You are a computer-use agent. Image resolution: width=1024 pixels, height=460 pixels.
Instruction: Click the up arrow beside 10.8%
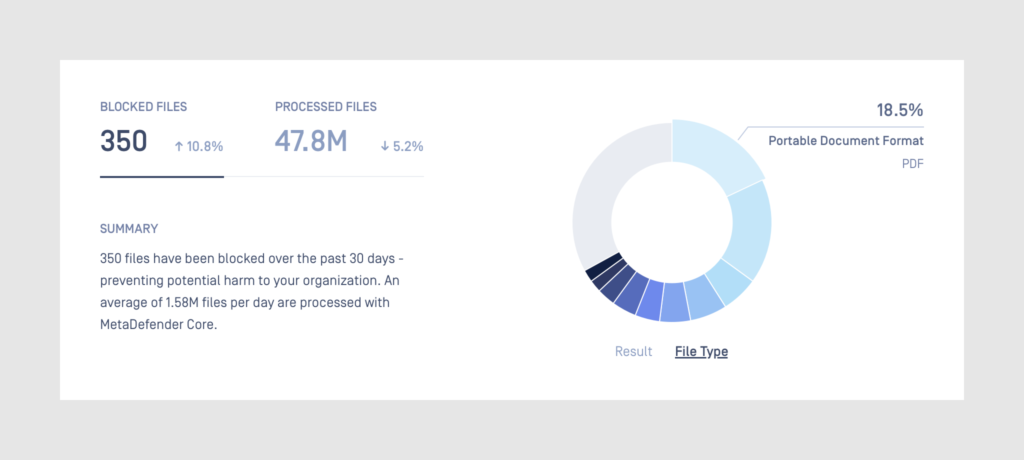pos(179,146)
